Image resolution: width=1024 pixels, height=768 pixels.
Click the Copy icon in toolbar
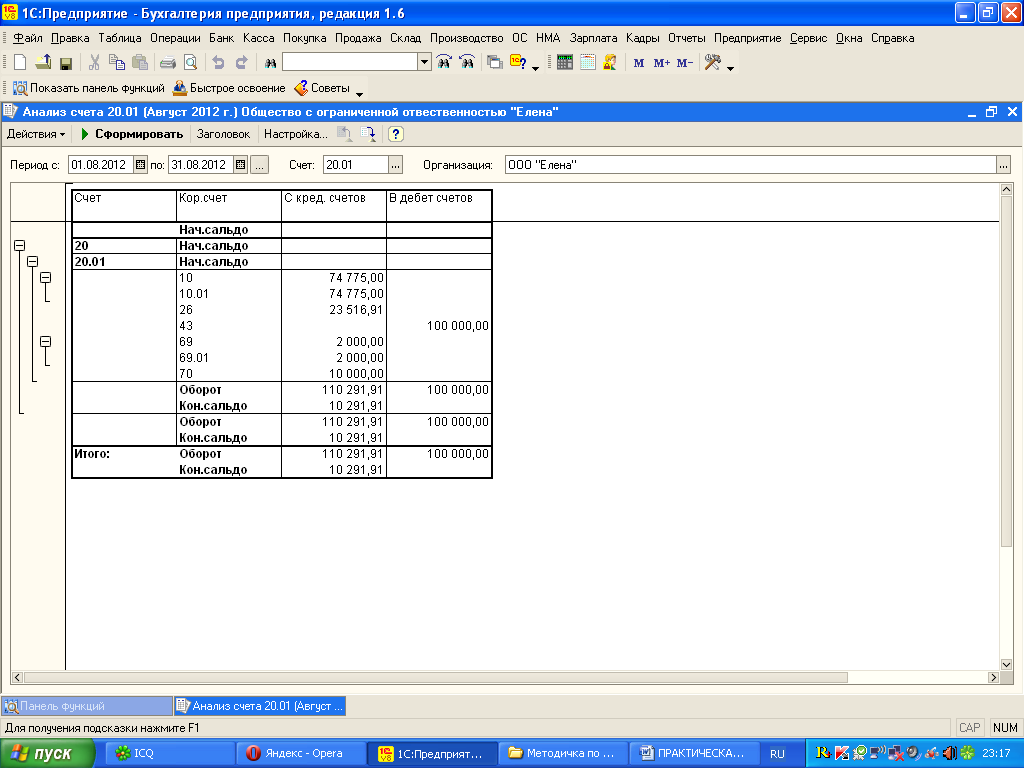[117, 63]
